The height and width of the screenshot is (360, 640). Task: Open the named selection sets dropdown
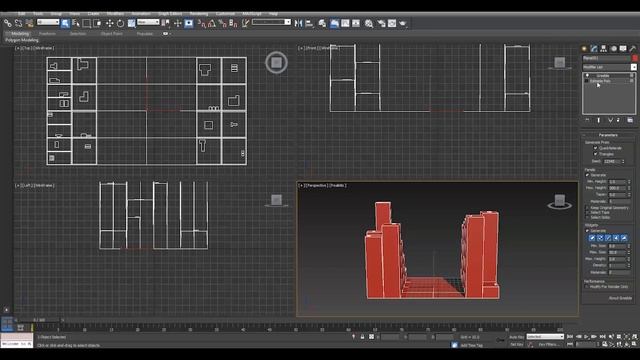[271, 22]
